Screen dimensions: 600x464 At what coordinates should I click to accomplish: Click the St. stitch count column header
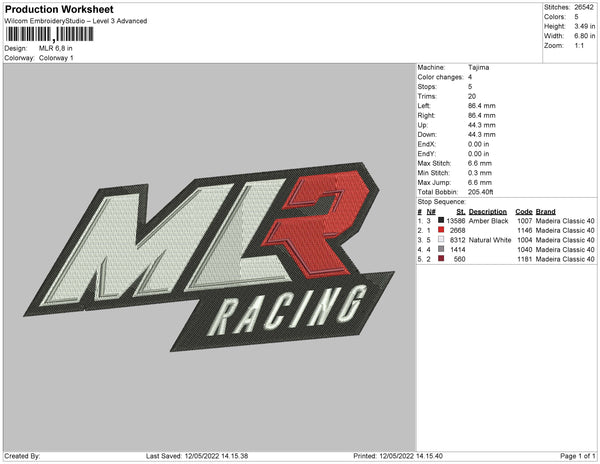(x=461, y=212)
